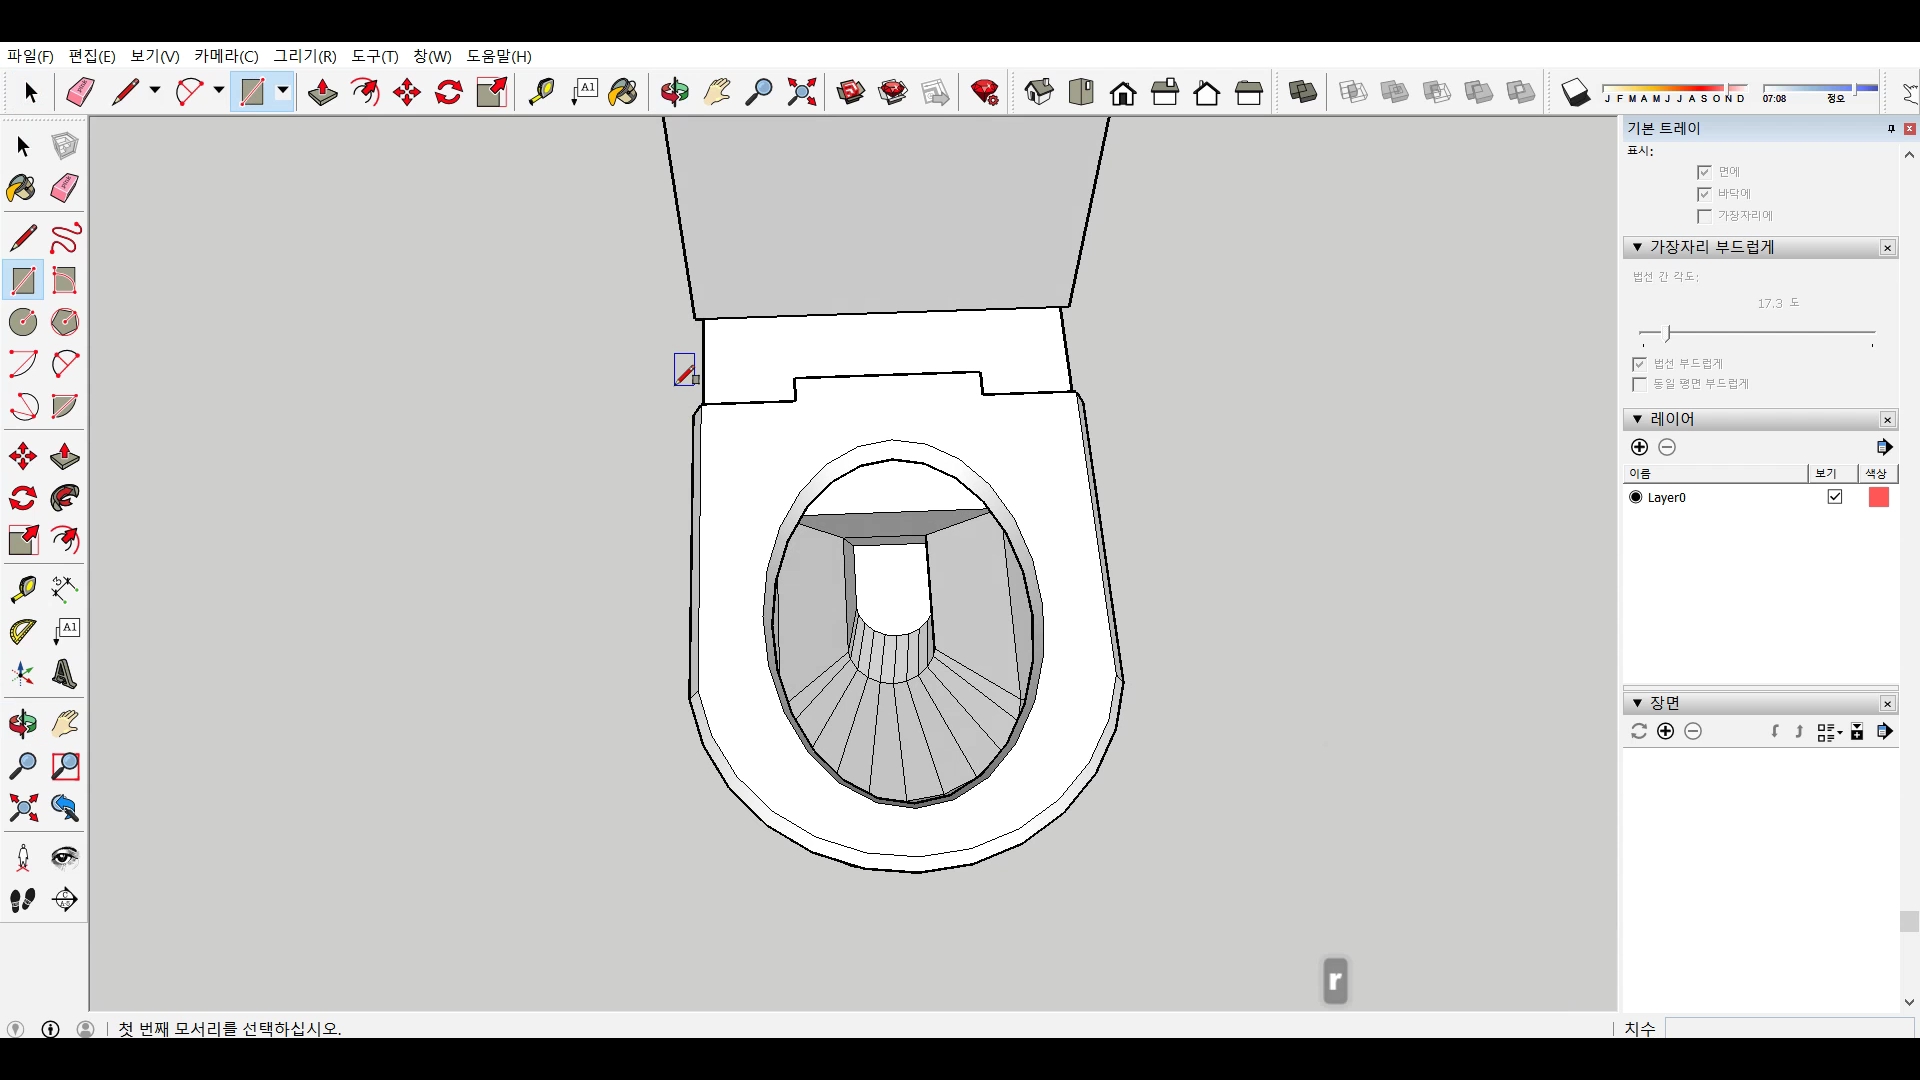The image size is (1920, 1080).
Task: Select the Protractor tool
Action: point(22,632)
